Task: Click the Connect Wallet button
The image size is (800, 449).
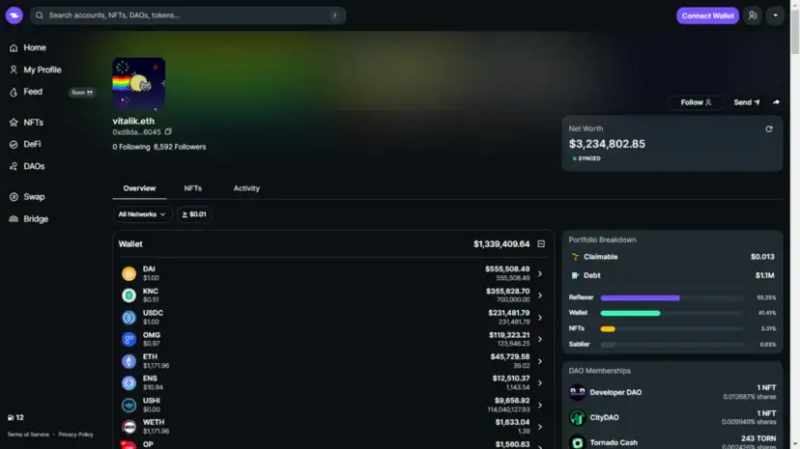Action: 708,16
